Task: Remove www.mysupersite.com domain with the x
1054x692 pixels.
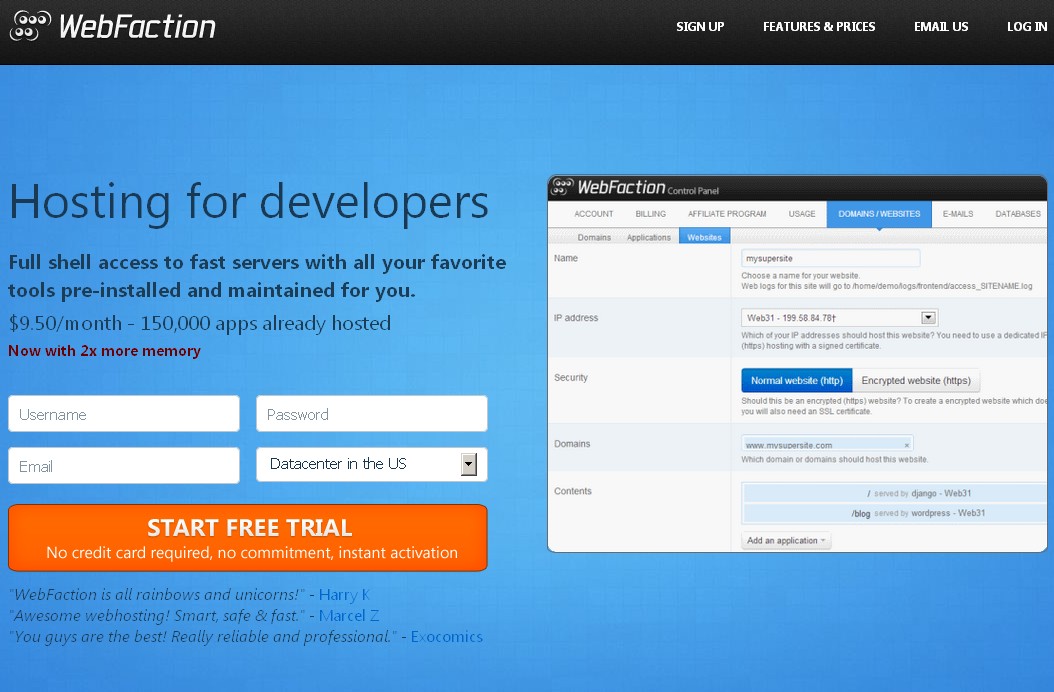Action: coord(907,445)
